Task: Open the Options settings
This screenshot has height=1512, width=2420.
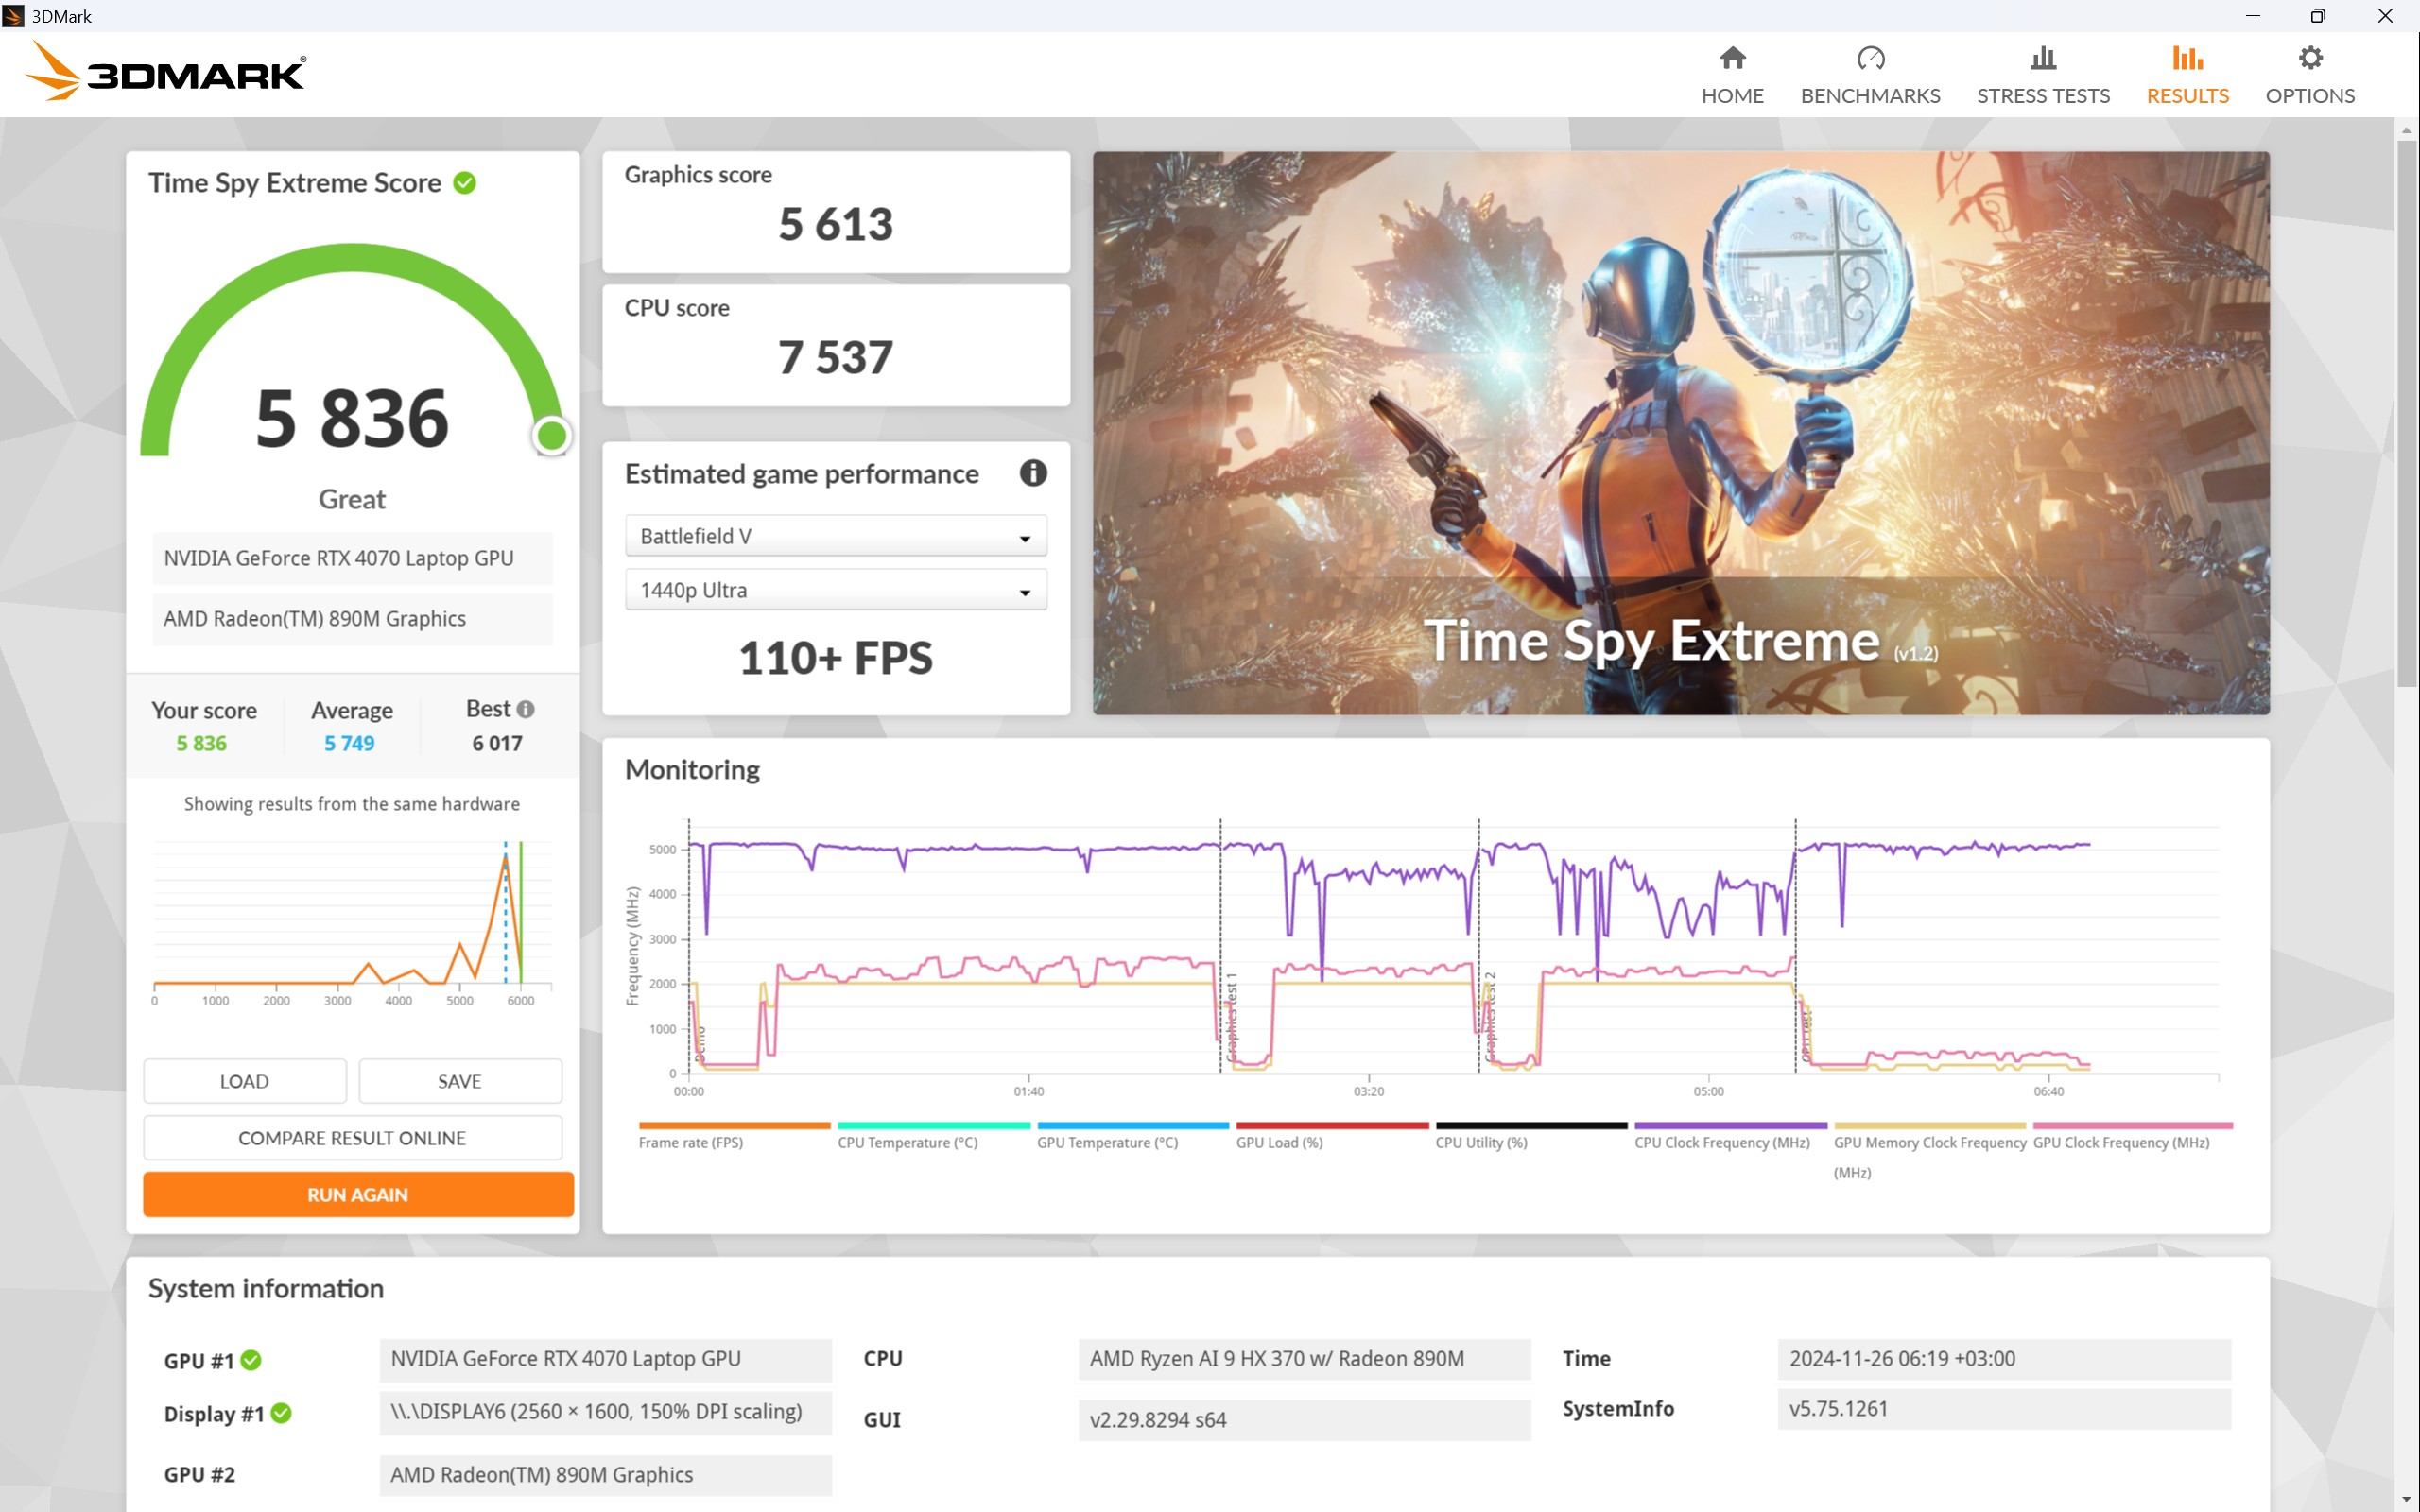Action: tap(2309, 75)
